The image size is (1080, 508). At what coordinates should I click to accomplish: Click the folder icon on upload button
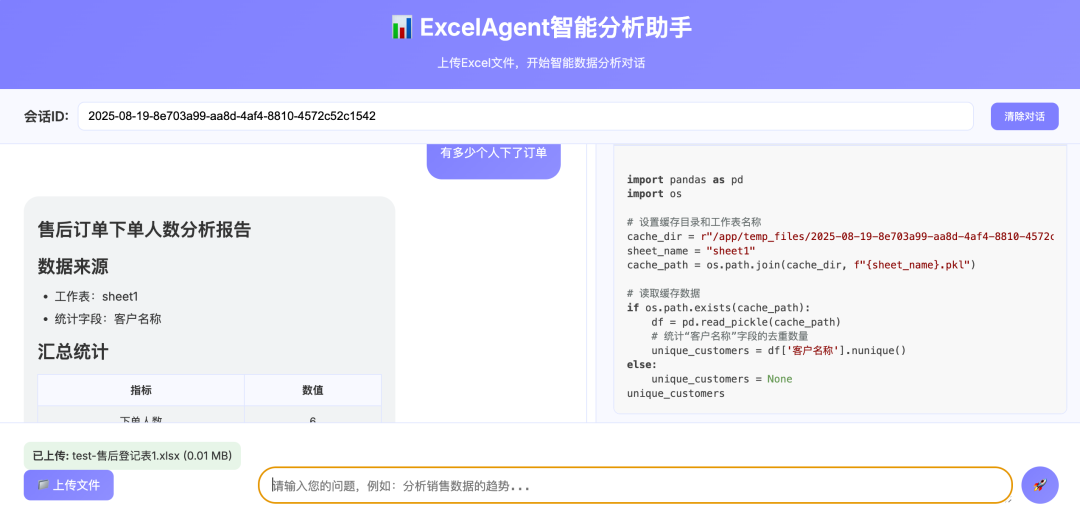(43, 485)
